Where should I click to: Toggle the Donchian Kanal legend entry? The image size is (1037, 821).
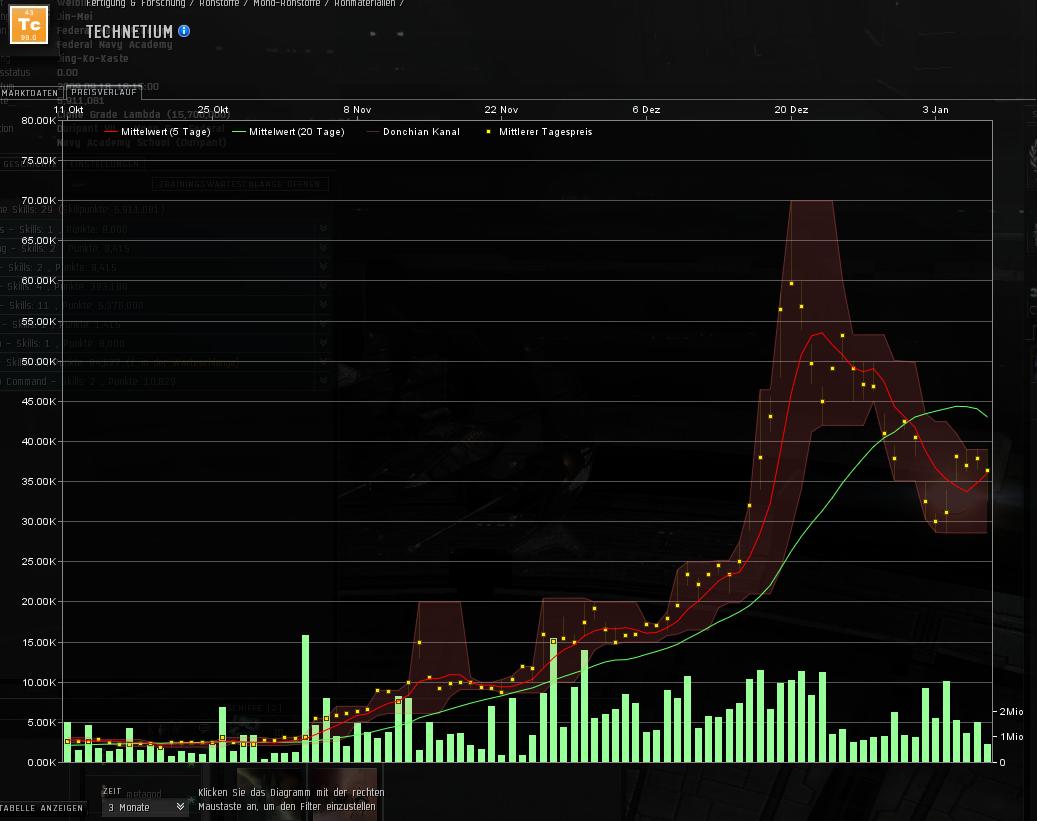coord(413,132)
